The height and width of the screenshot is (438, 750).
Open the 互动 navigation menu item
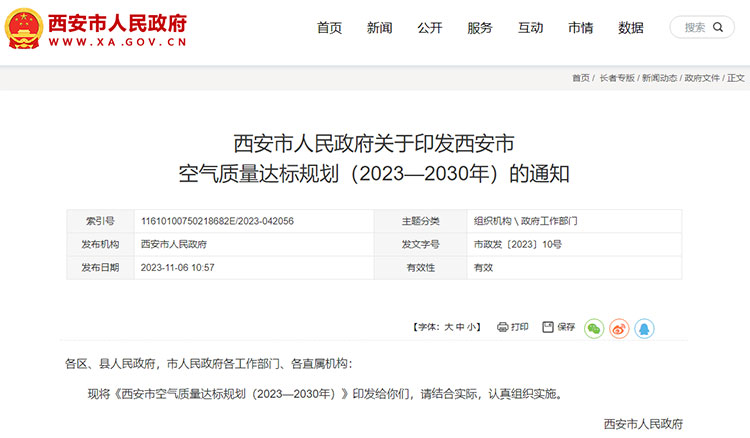pyautogui.click(x=530, y=28)
